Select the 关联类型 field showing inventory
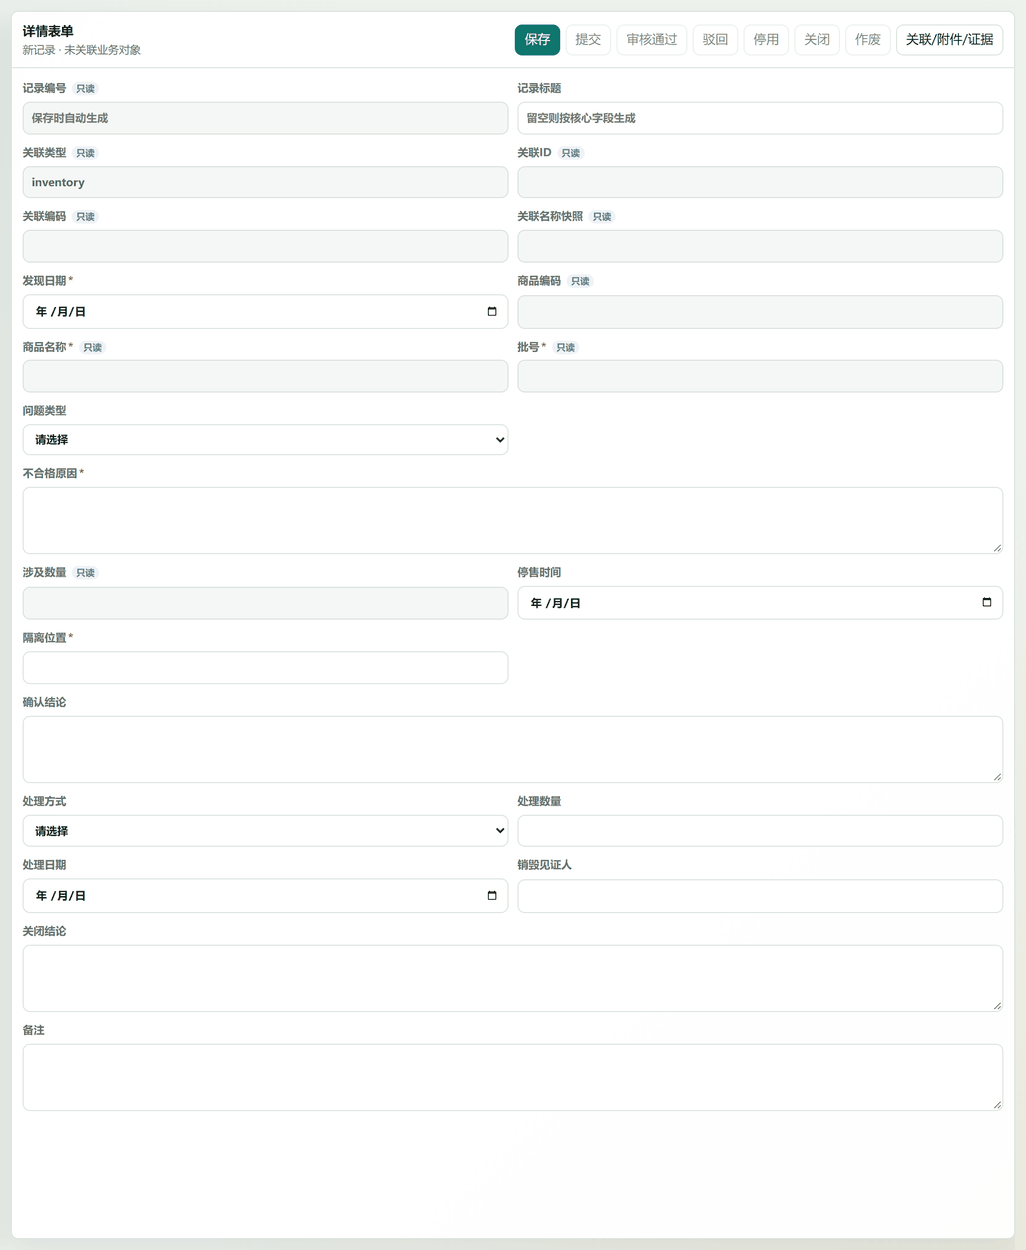This screenshot has height=1250, width=1026. click(265, 182)
